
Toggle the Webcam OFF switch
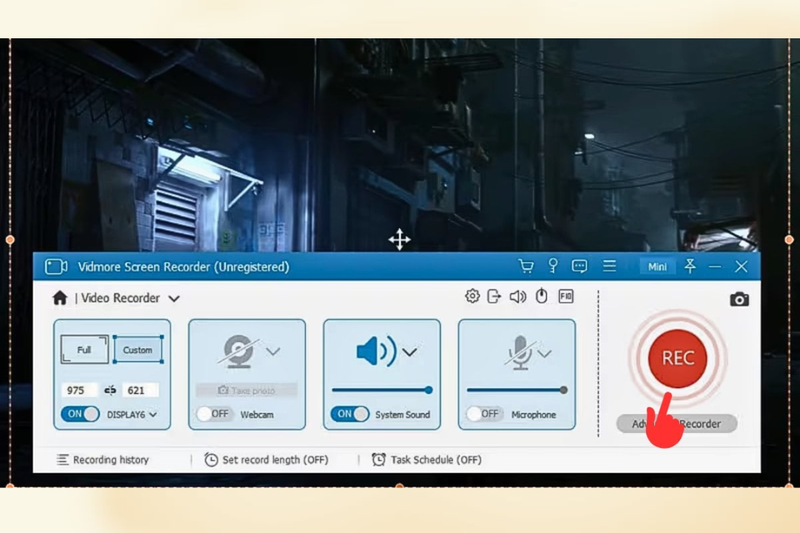pyautogui.click(x=214, y=414)
